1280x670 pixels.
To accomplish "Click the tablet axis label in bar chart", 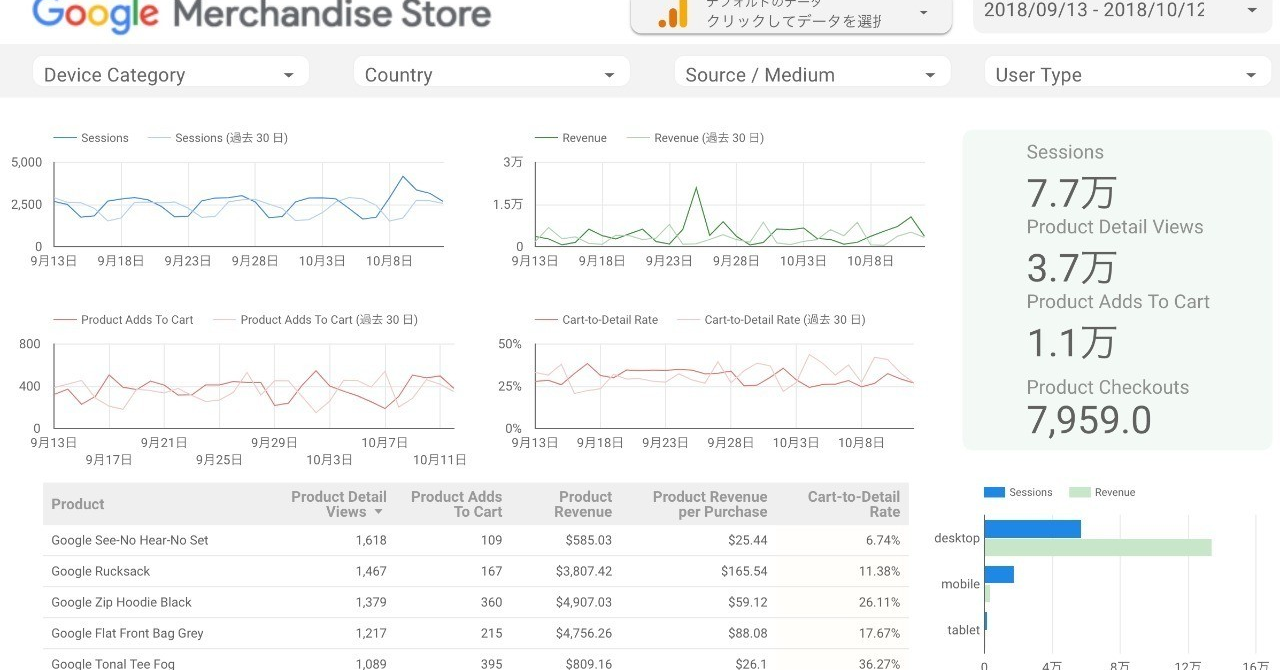I will click(964, 630).
